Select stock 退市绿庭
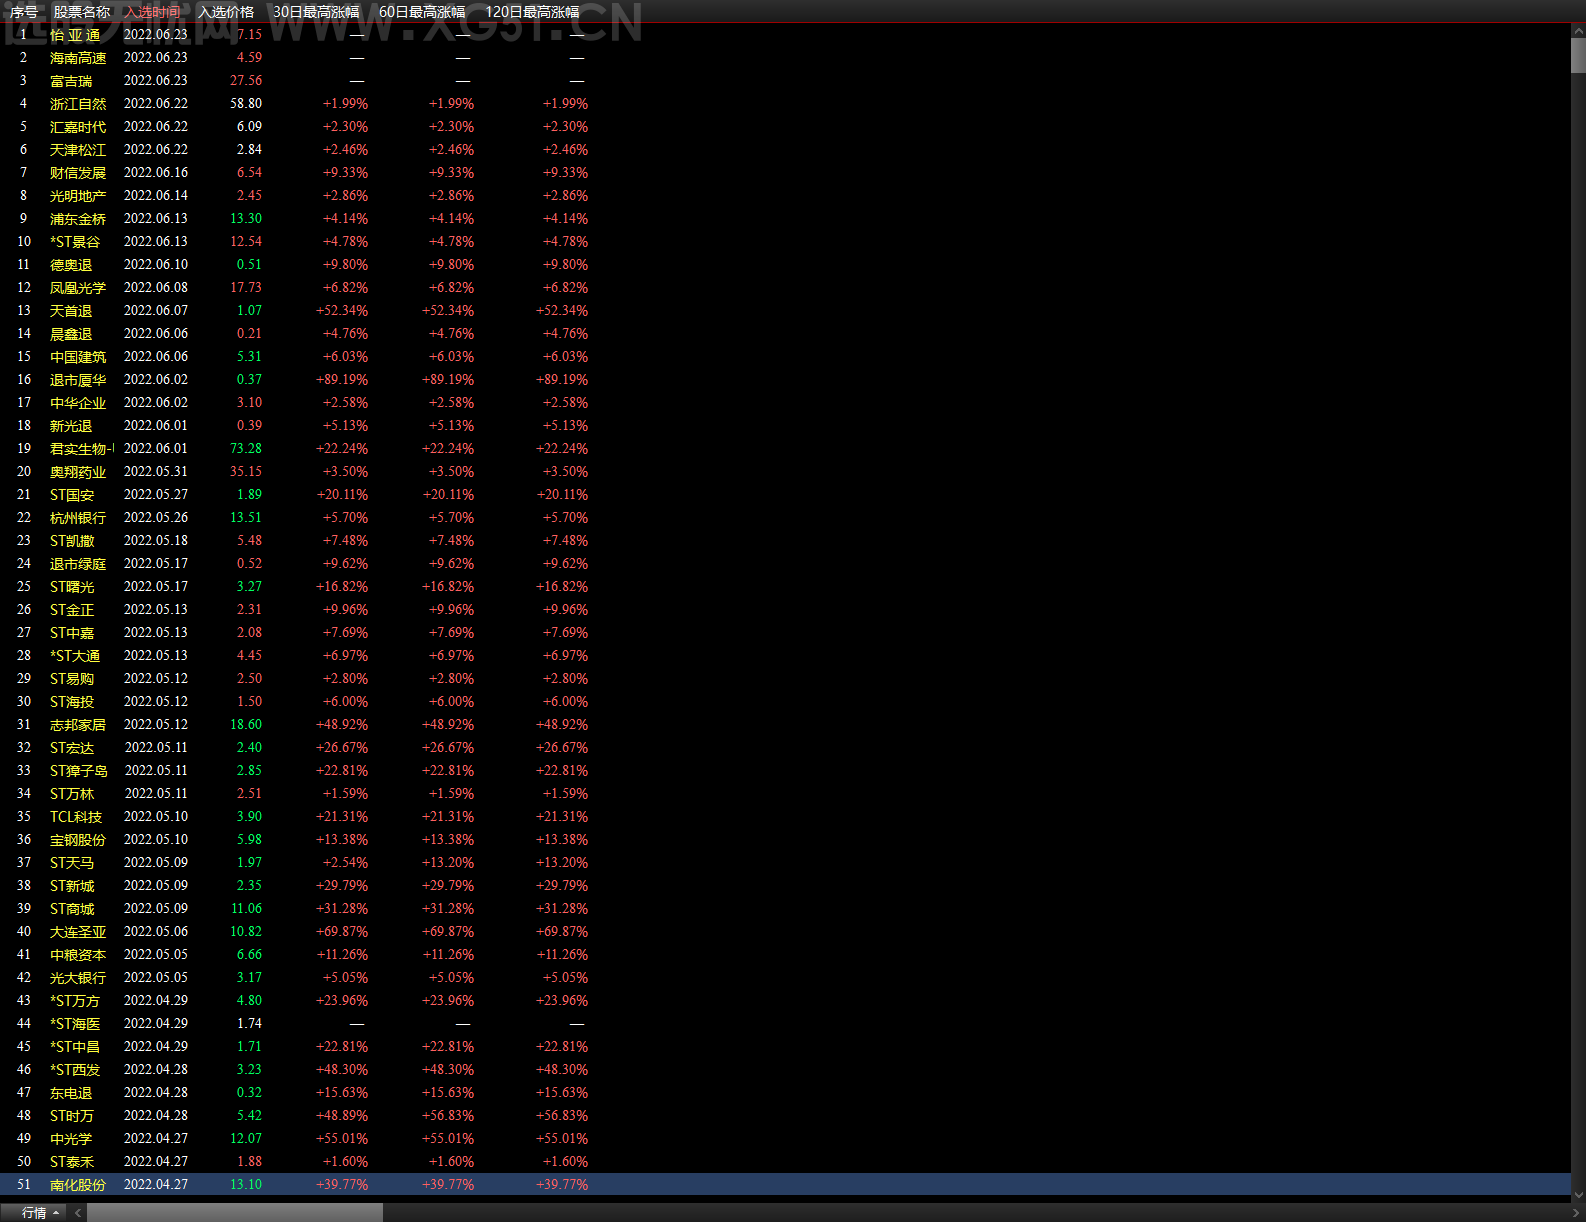 78,564
